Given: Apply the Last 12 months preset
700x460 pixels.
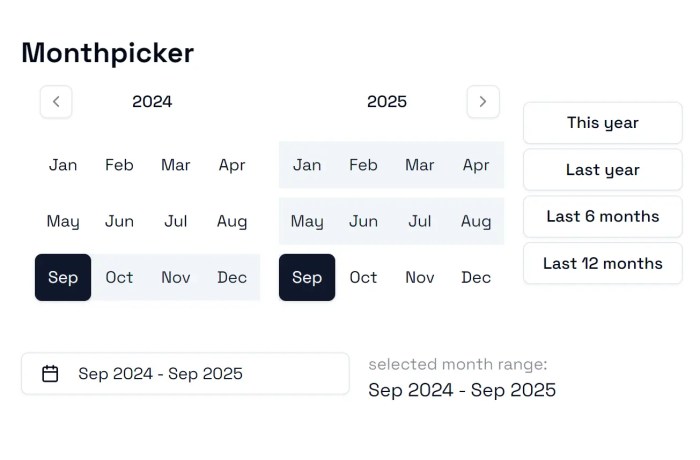Looking at the screenshot, I should [x=603, y=263].
